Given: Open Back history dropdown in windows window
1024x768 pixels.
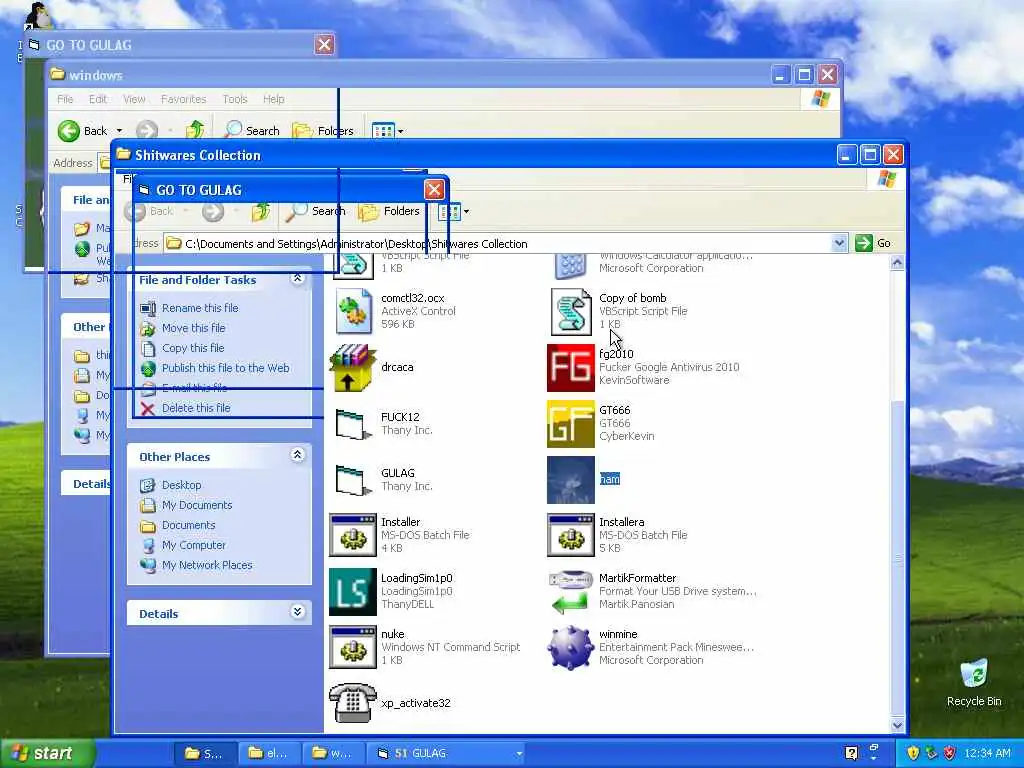Looking at the screenshot, I should [x=119, y=131].
